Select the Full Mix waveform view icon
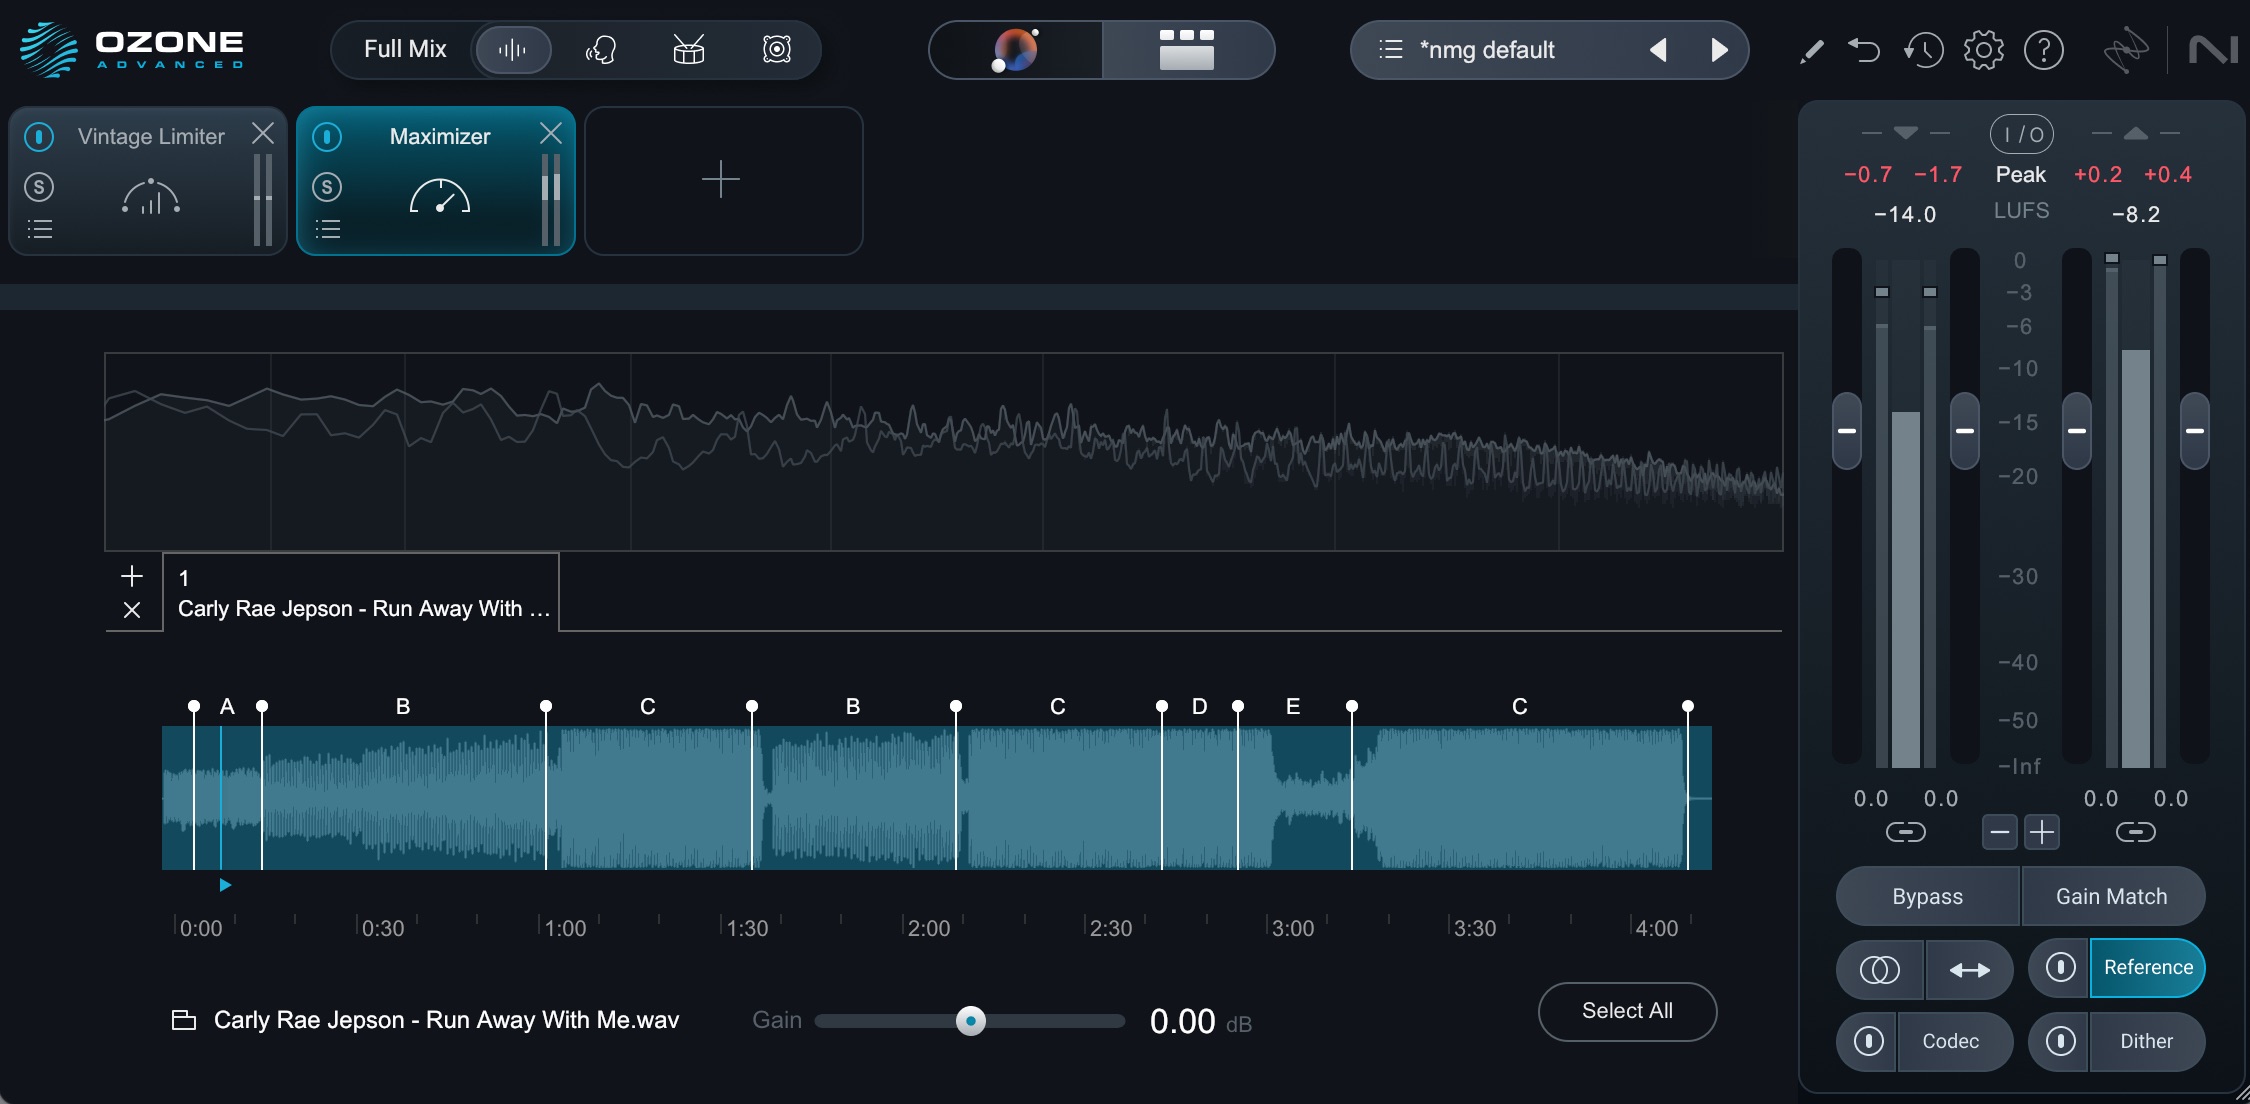 [x=512, y=49]
